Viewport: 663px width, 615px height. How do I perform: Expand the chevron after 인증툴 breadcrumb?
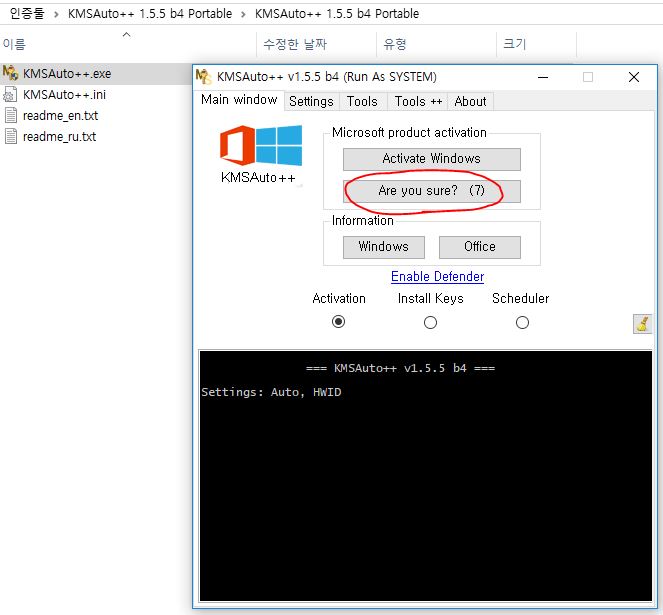(x=56, y=14)
